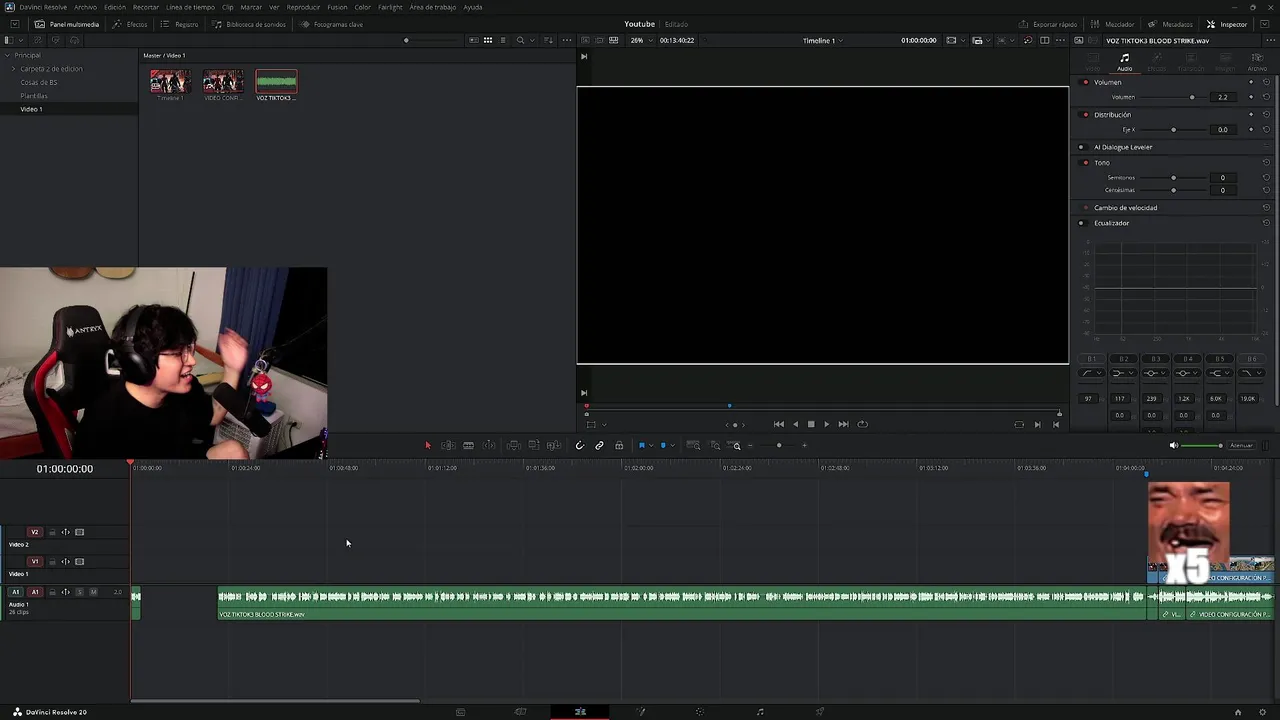
Task: Toggle loop playback icon
Action: click(862, 424)
